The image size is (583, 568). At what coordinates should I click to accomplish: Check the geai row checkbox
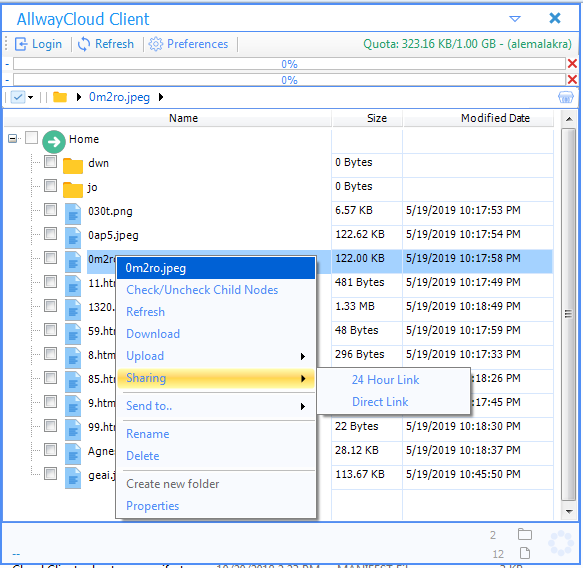tap(50, 474)
